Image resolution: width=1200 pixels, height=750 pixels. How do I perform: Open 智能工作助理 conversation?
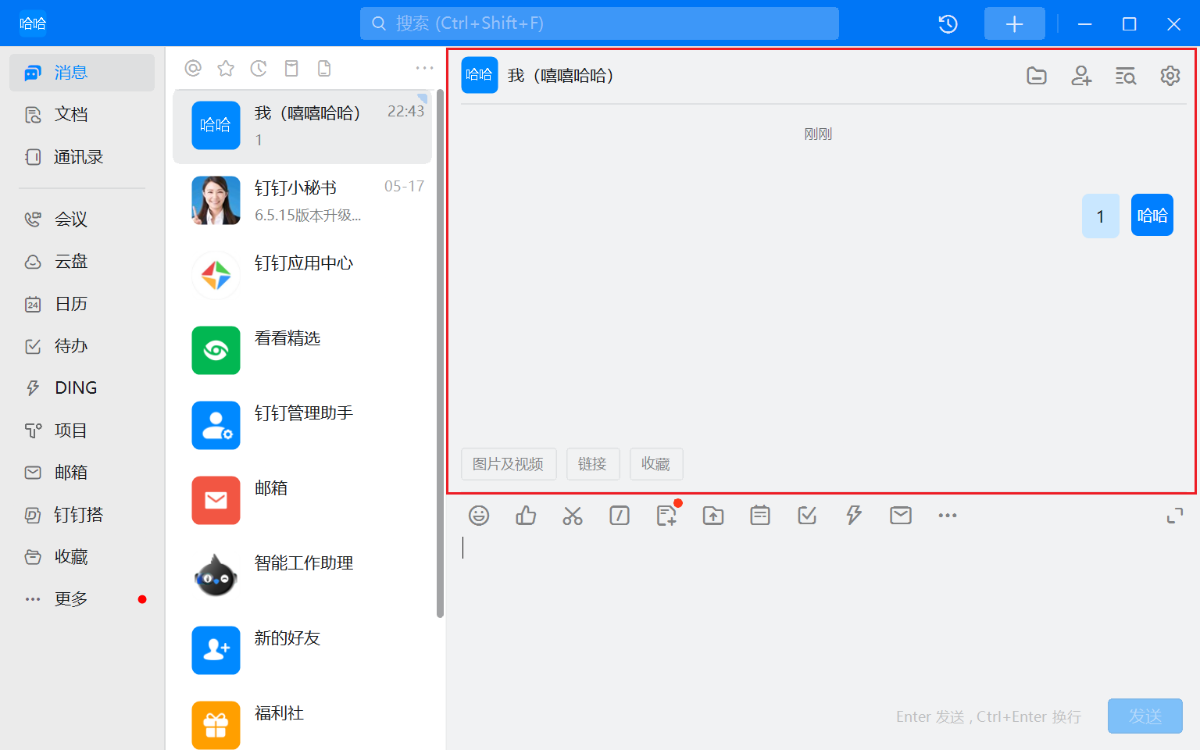coord(302,576)
